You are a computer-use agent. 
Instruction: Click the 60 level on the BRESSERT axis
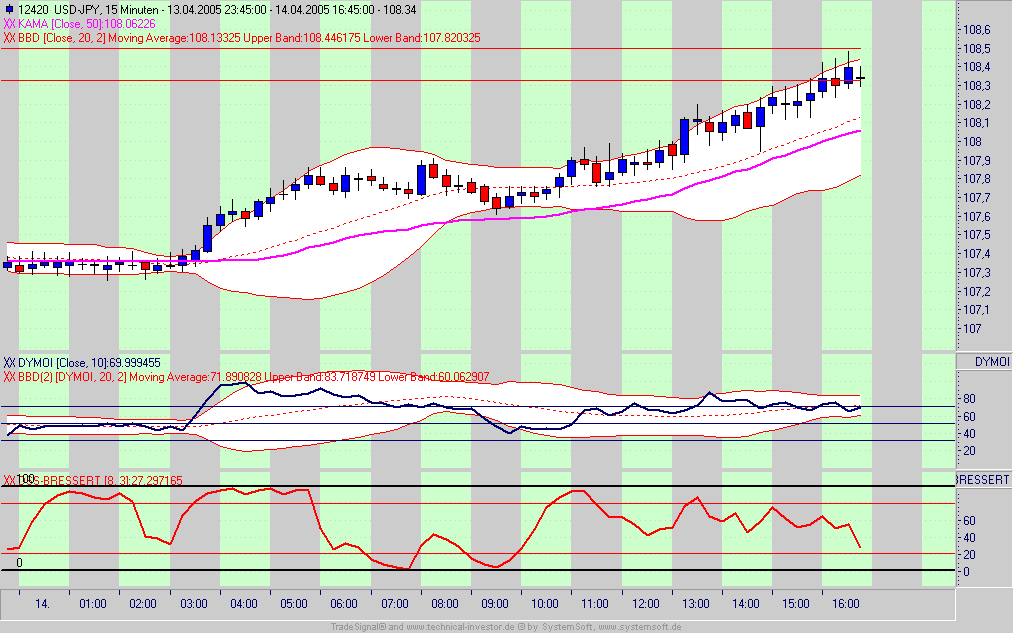pyautogui.click(x=969, y=521)
